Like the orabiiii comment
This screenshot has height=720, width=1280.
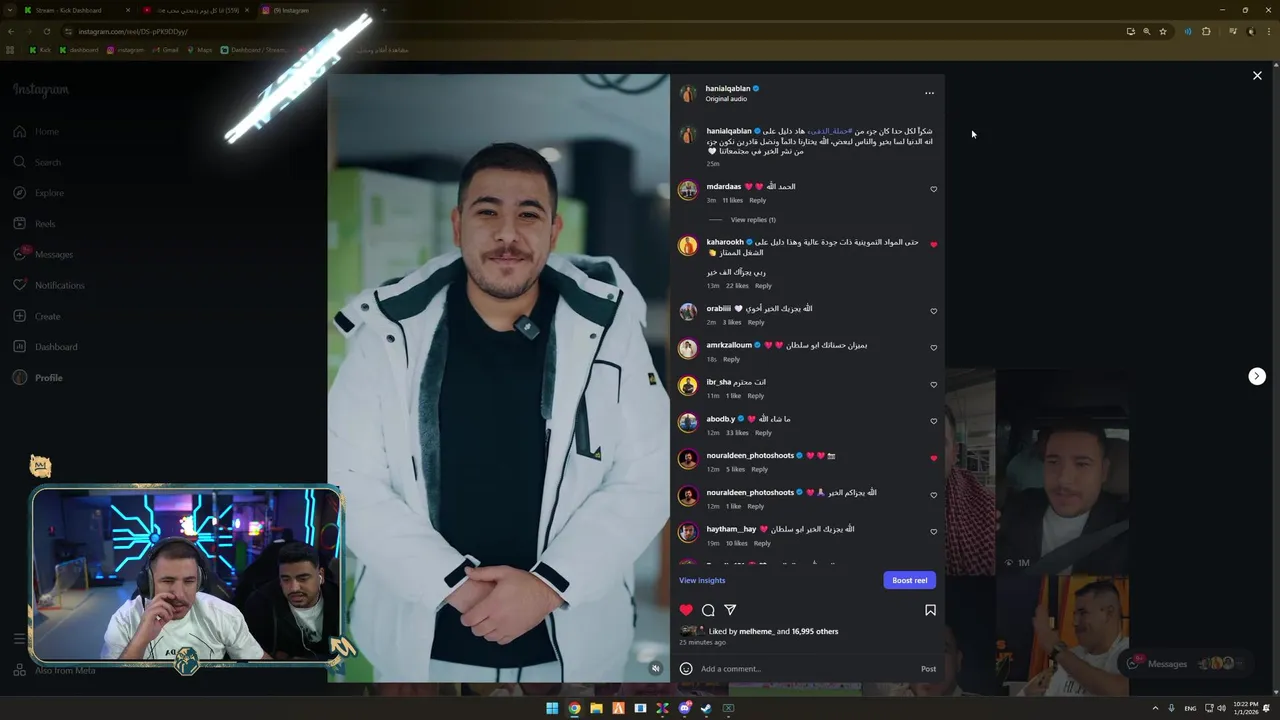[934, 311]
